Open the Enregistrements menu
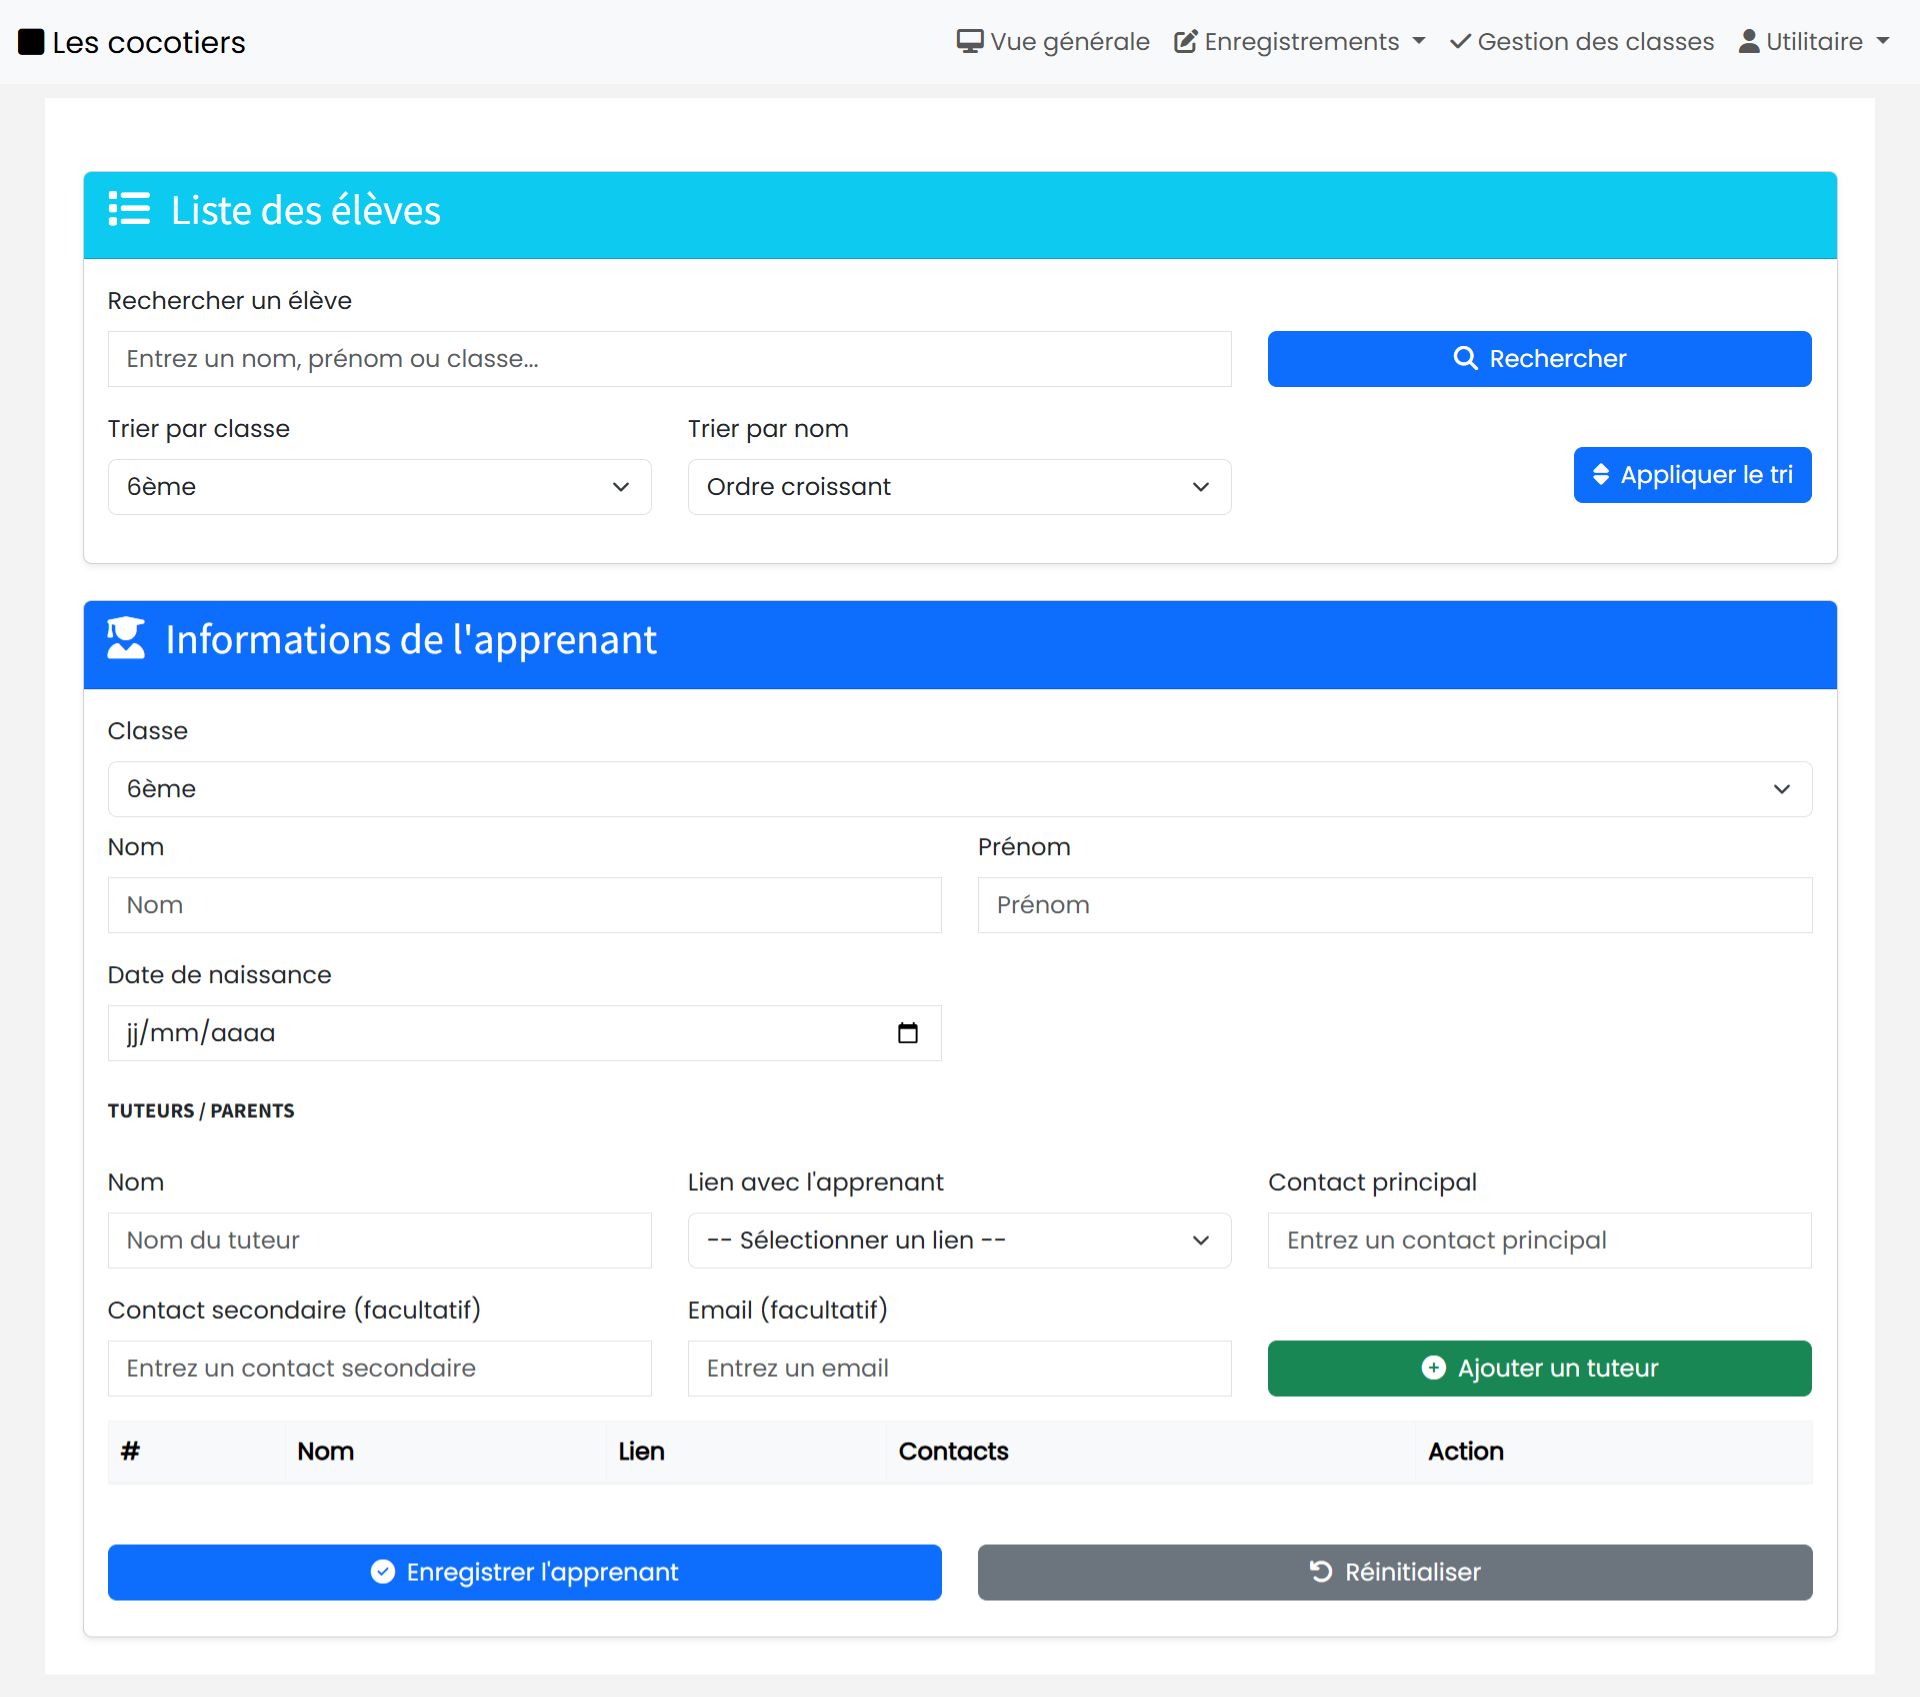The width and height of the screenshot is (1920, 1697). 1300,41
